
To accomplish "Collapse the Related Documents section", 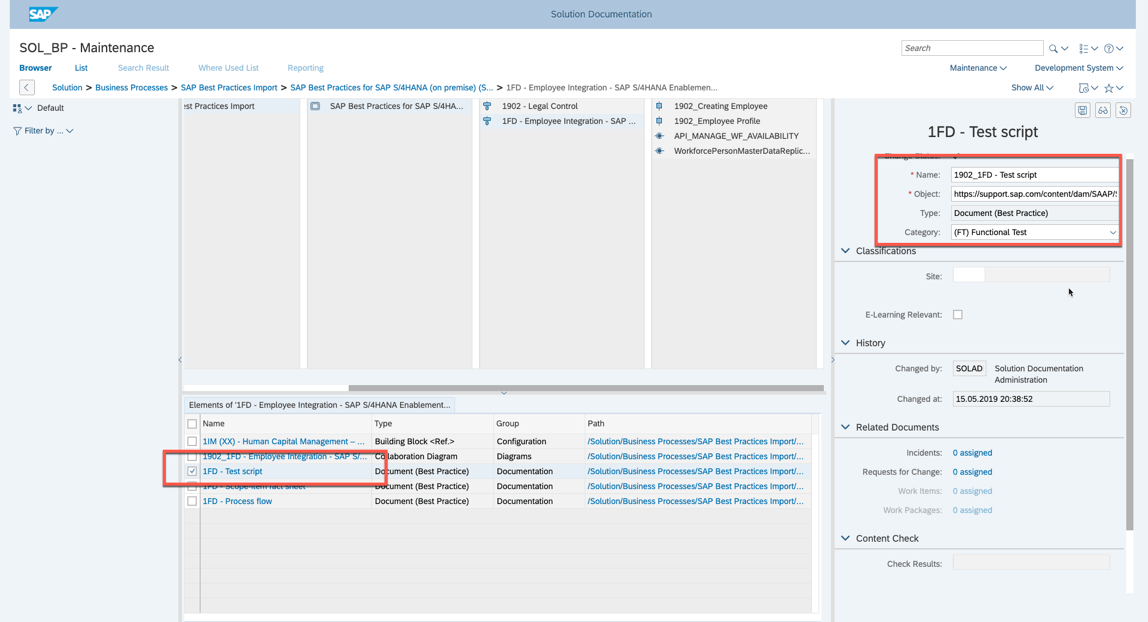I will (845, 427).
